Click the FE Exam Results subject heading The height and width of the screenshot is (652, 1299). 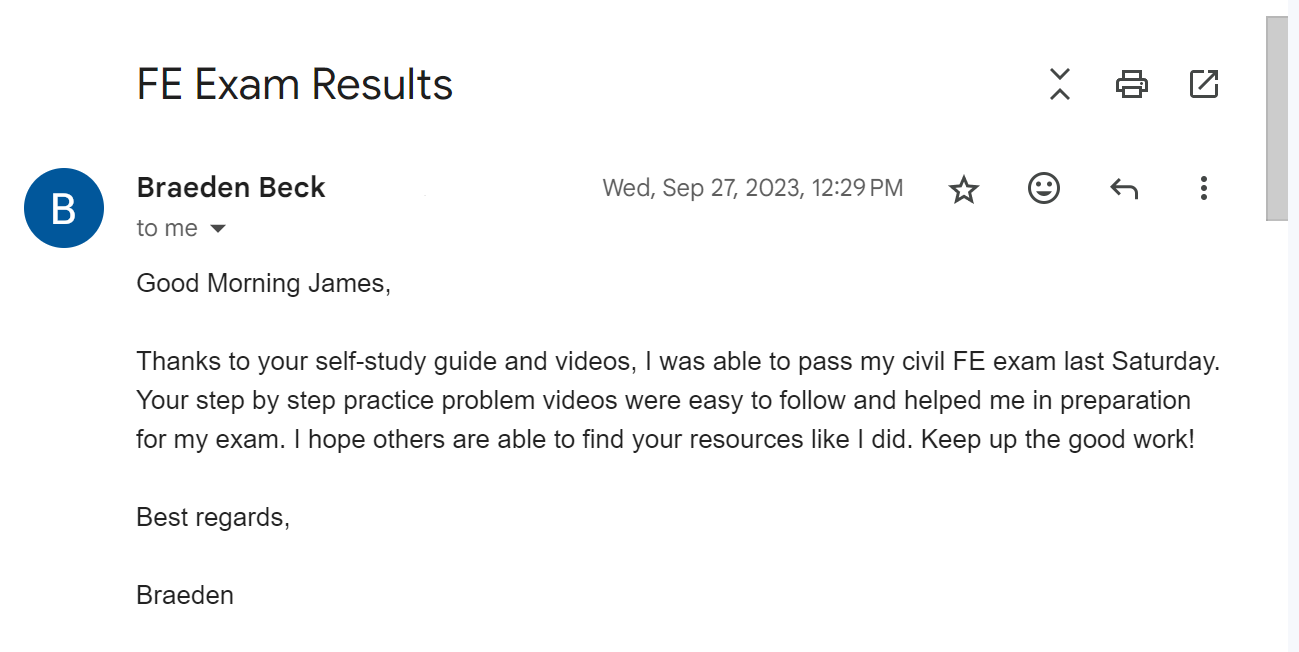point(295,85)
